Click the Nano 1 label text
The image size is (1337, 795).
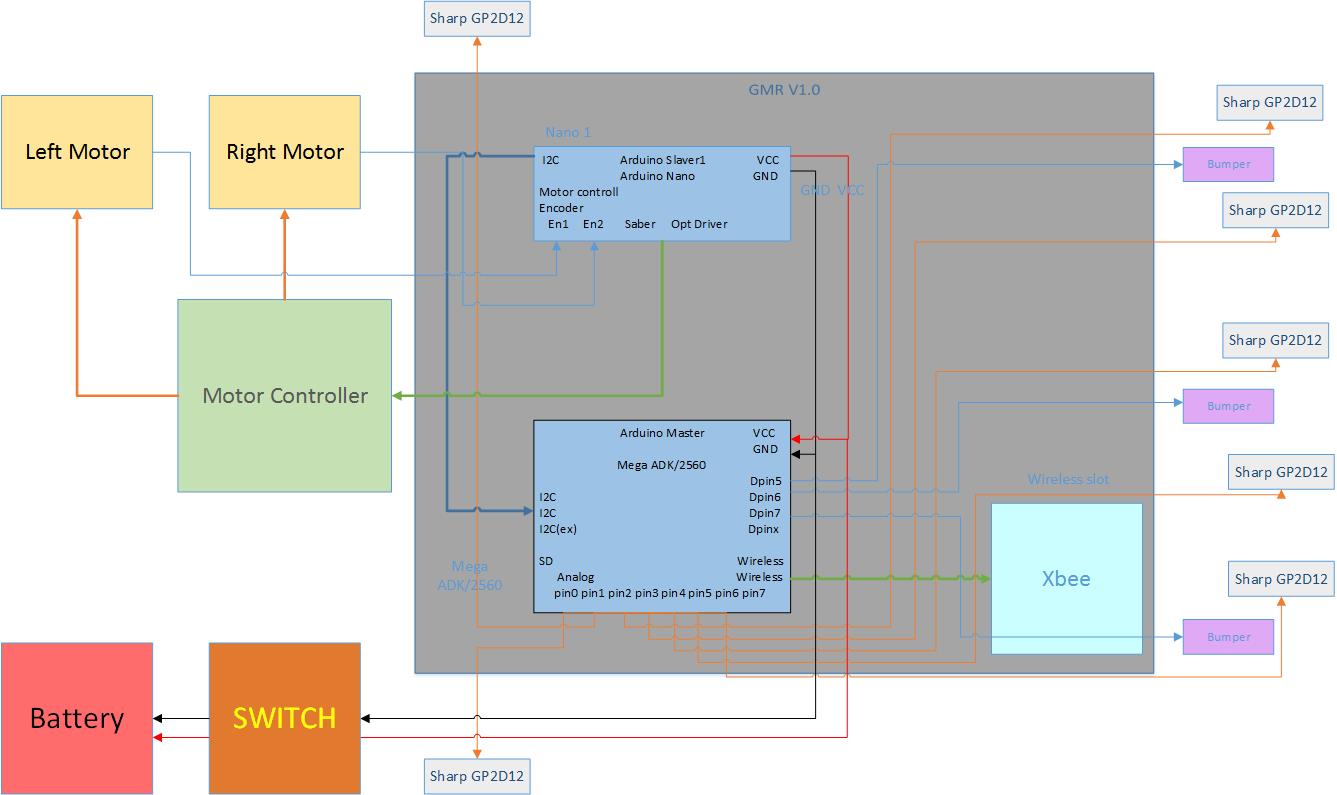(566, 132)
